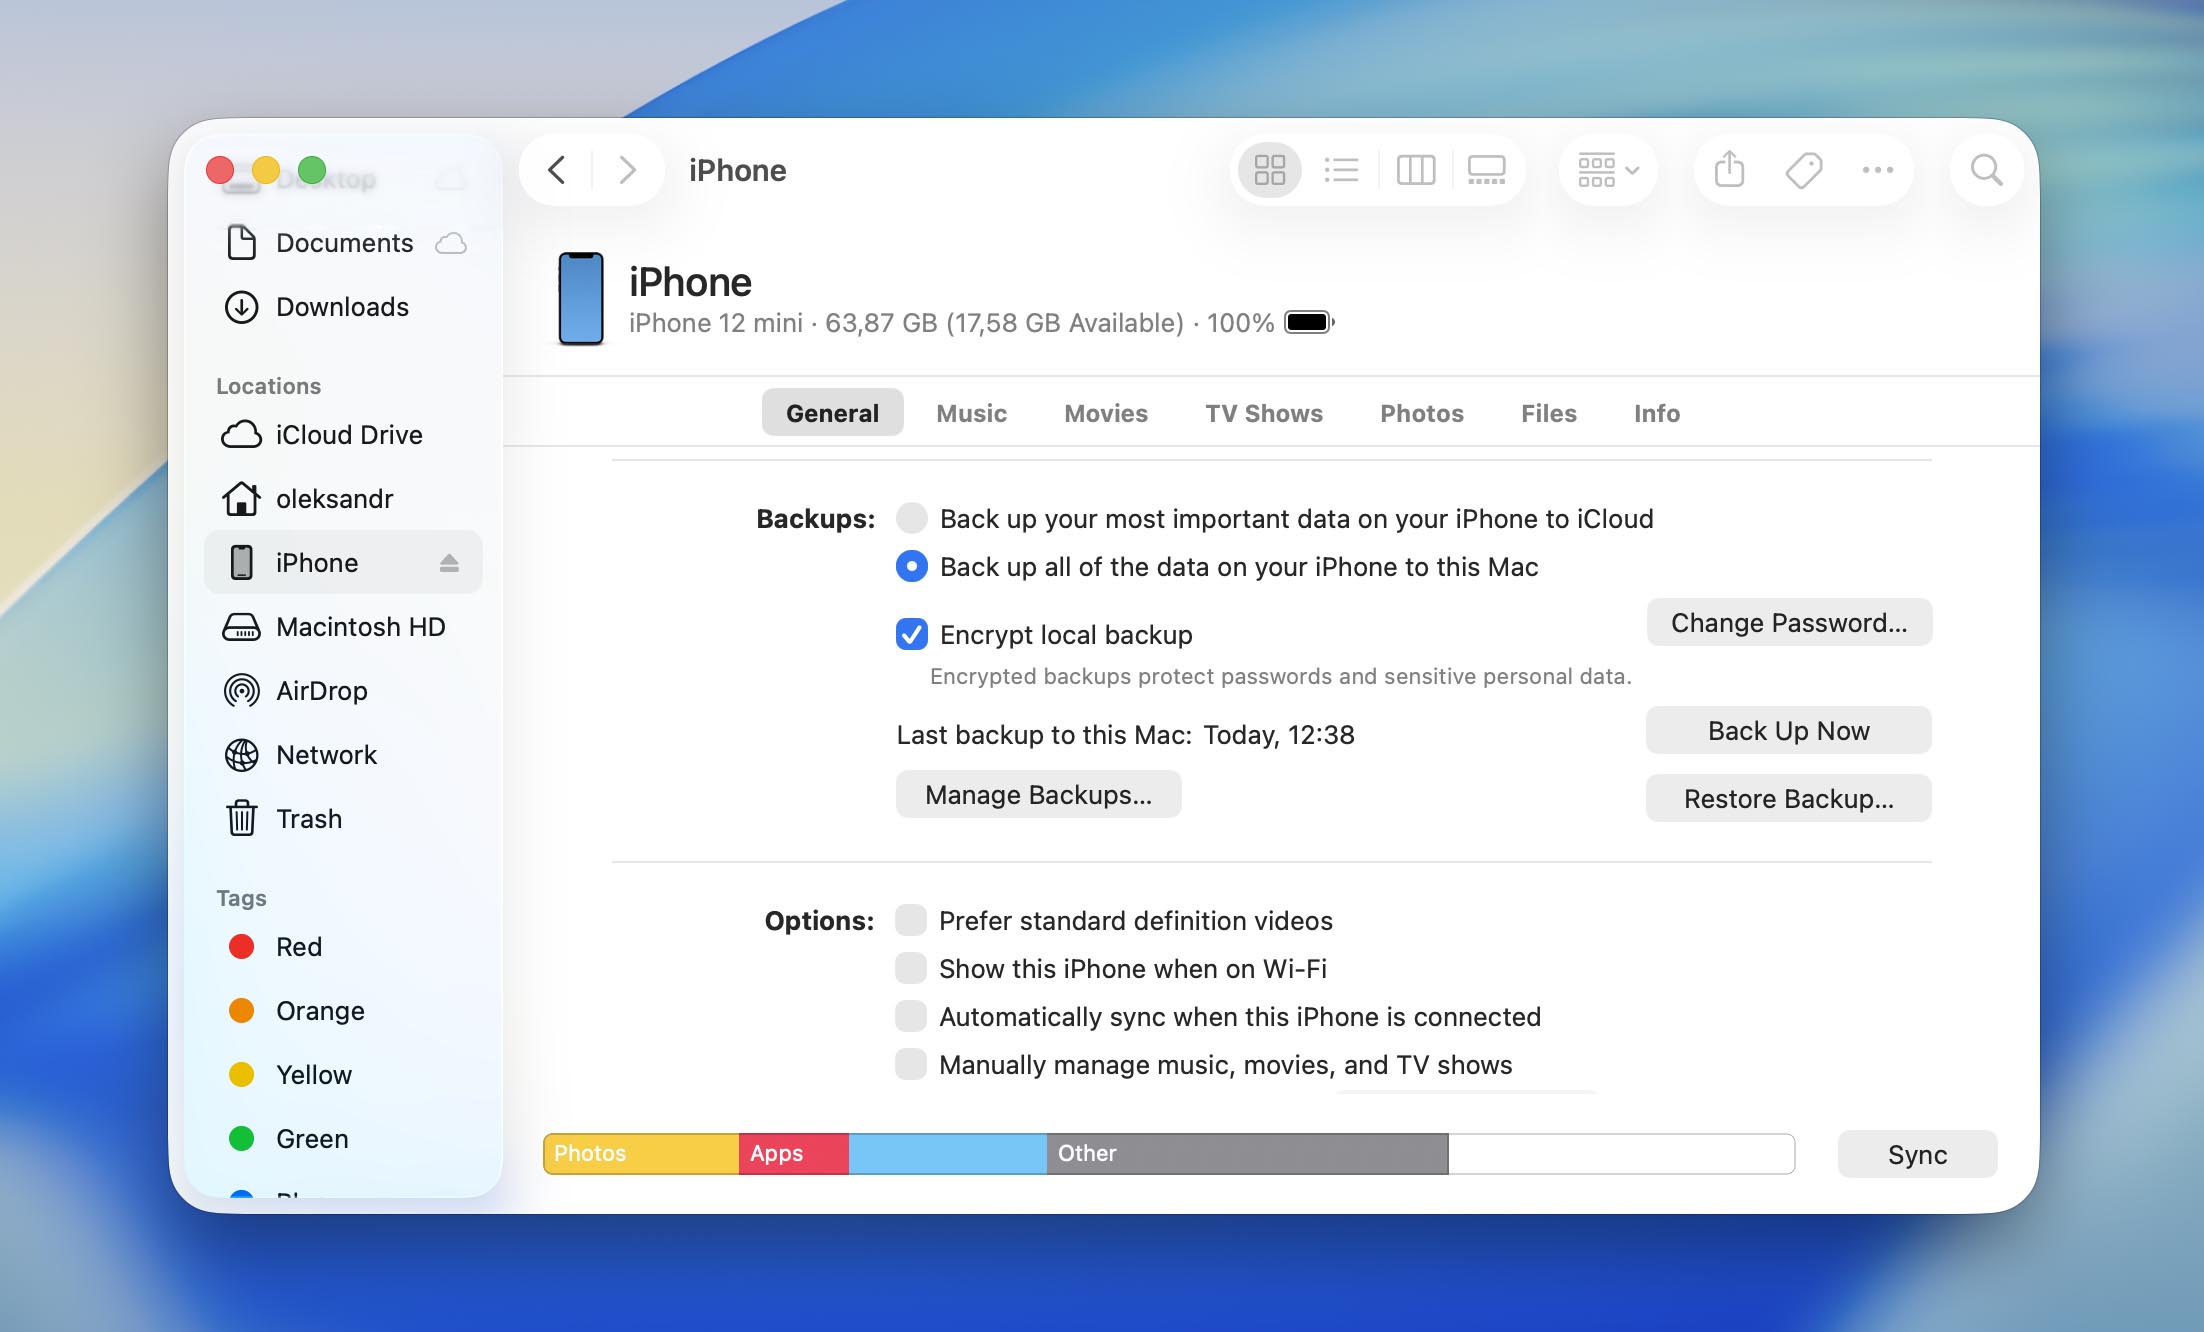Image resolution: width=2204 pixels, height=1332 pixels.
Task: Select back up to iCloud option
Action: (x=912, y=518)
